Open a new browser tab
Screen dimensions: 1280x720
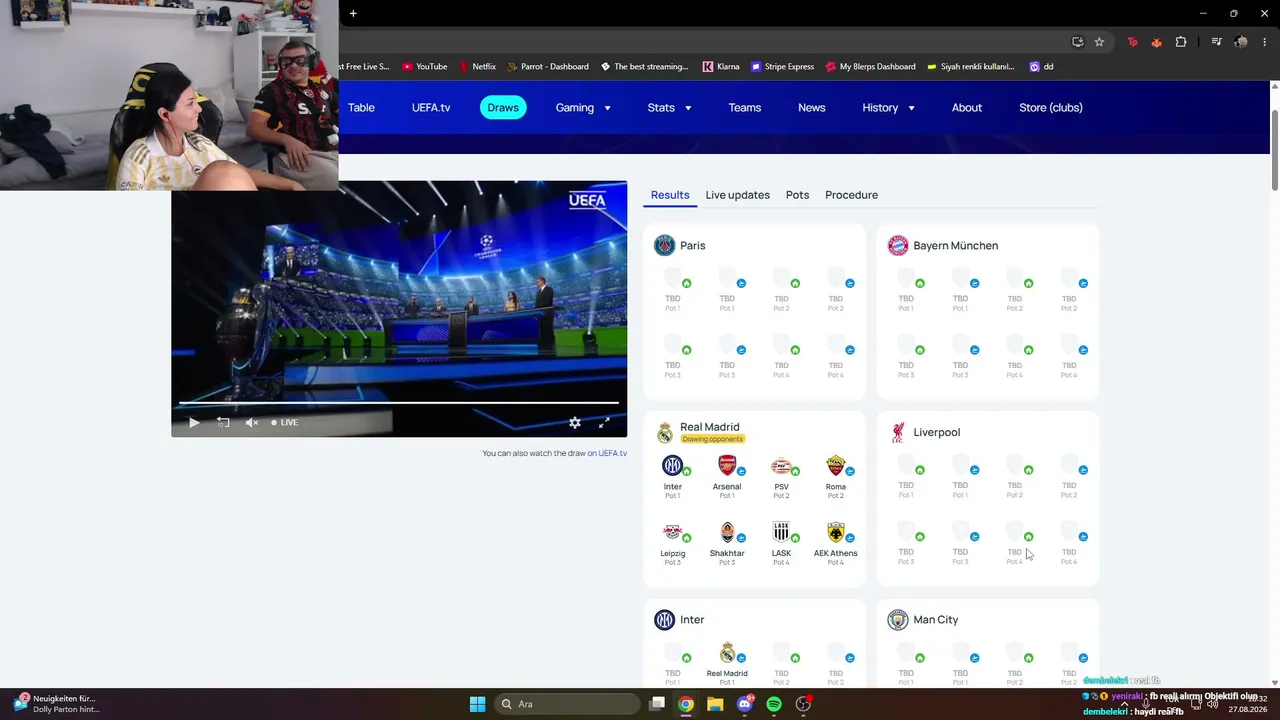pyautogui.click(x=353, y=13)
